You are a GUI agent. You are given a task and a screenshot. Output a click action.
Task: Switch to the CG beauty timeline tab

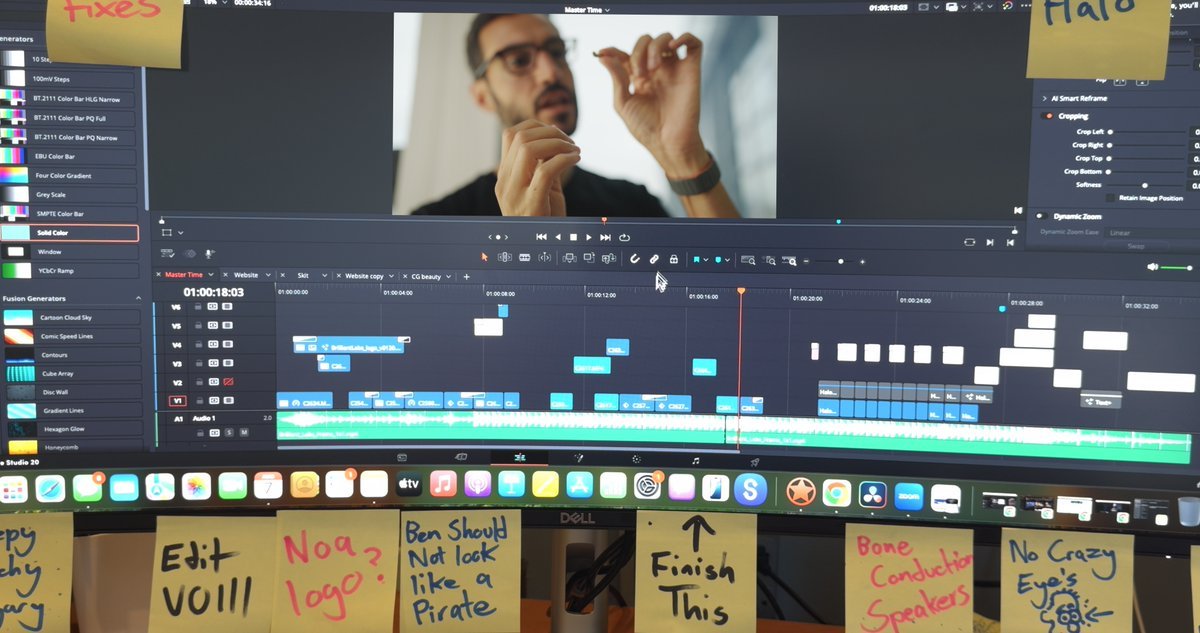[x=425, y=276]
